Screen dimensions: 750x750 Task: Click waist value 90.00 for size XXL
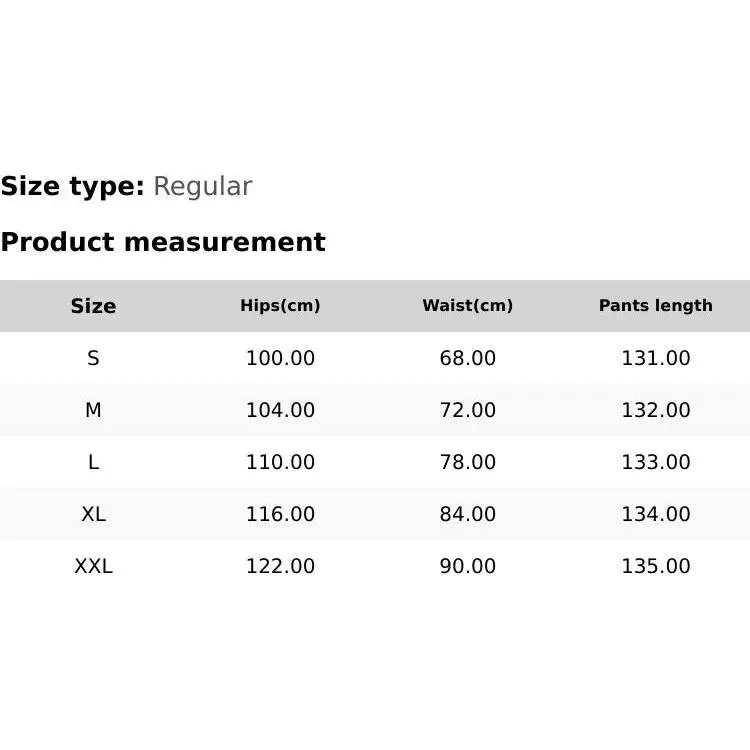pyautogui.click(x=467, y=566)
